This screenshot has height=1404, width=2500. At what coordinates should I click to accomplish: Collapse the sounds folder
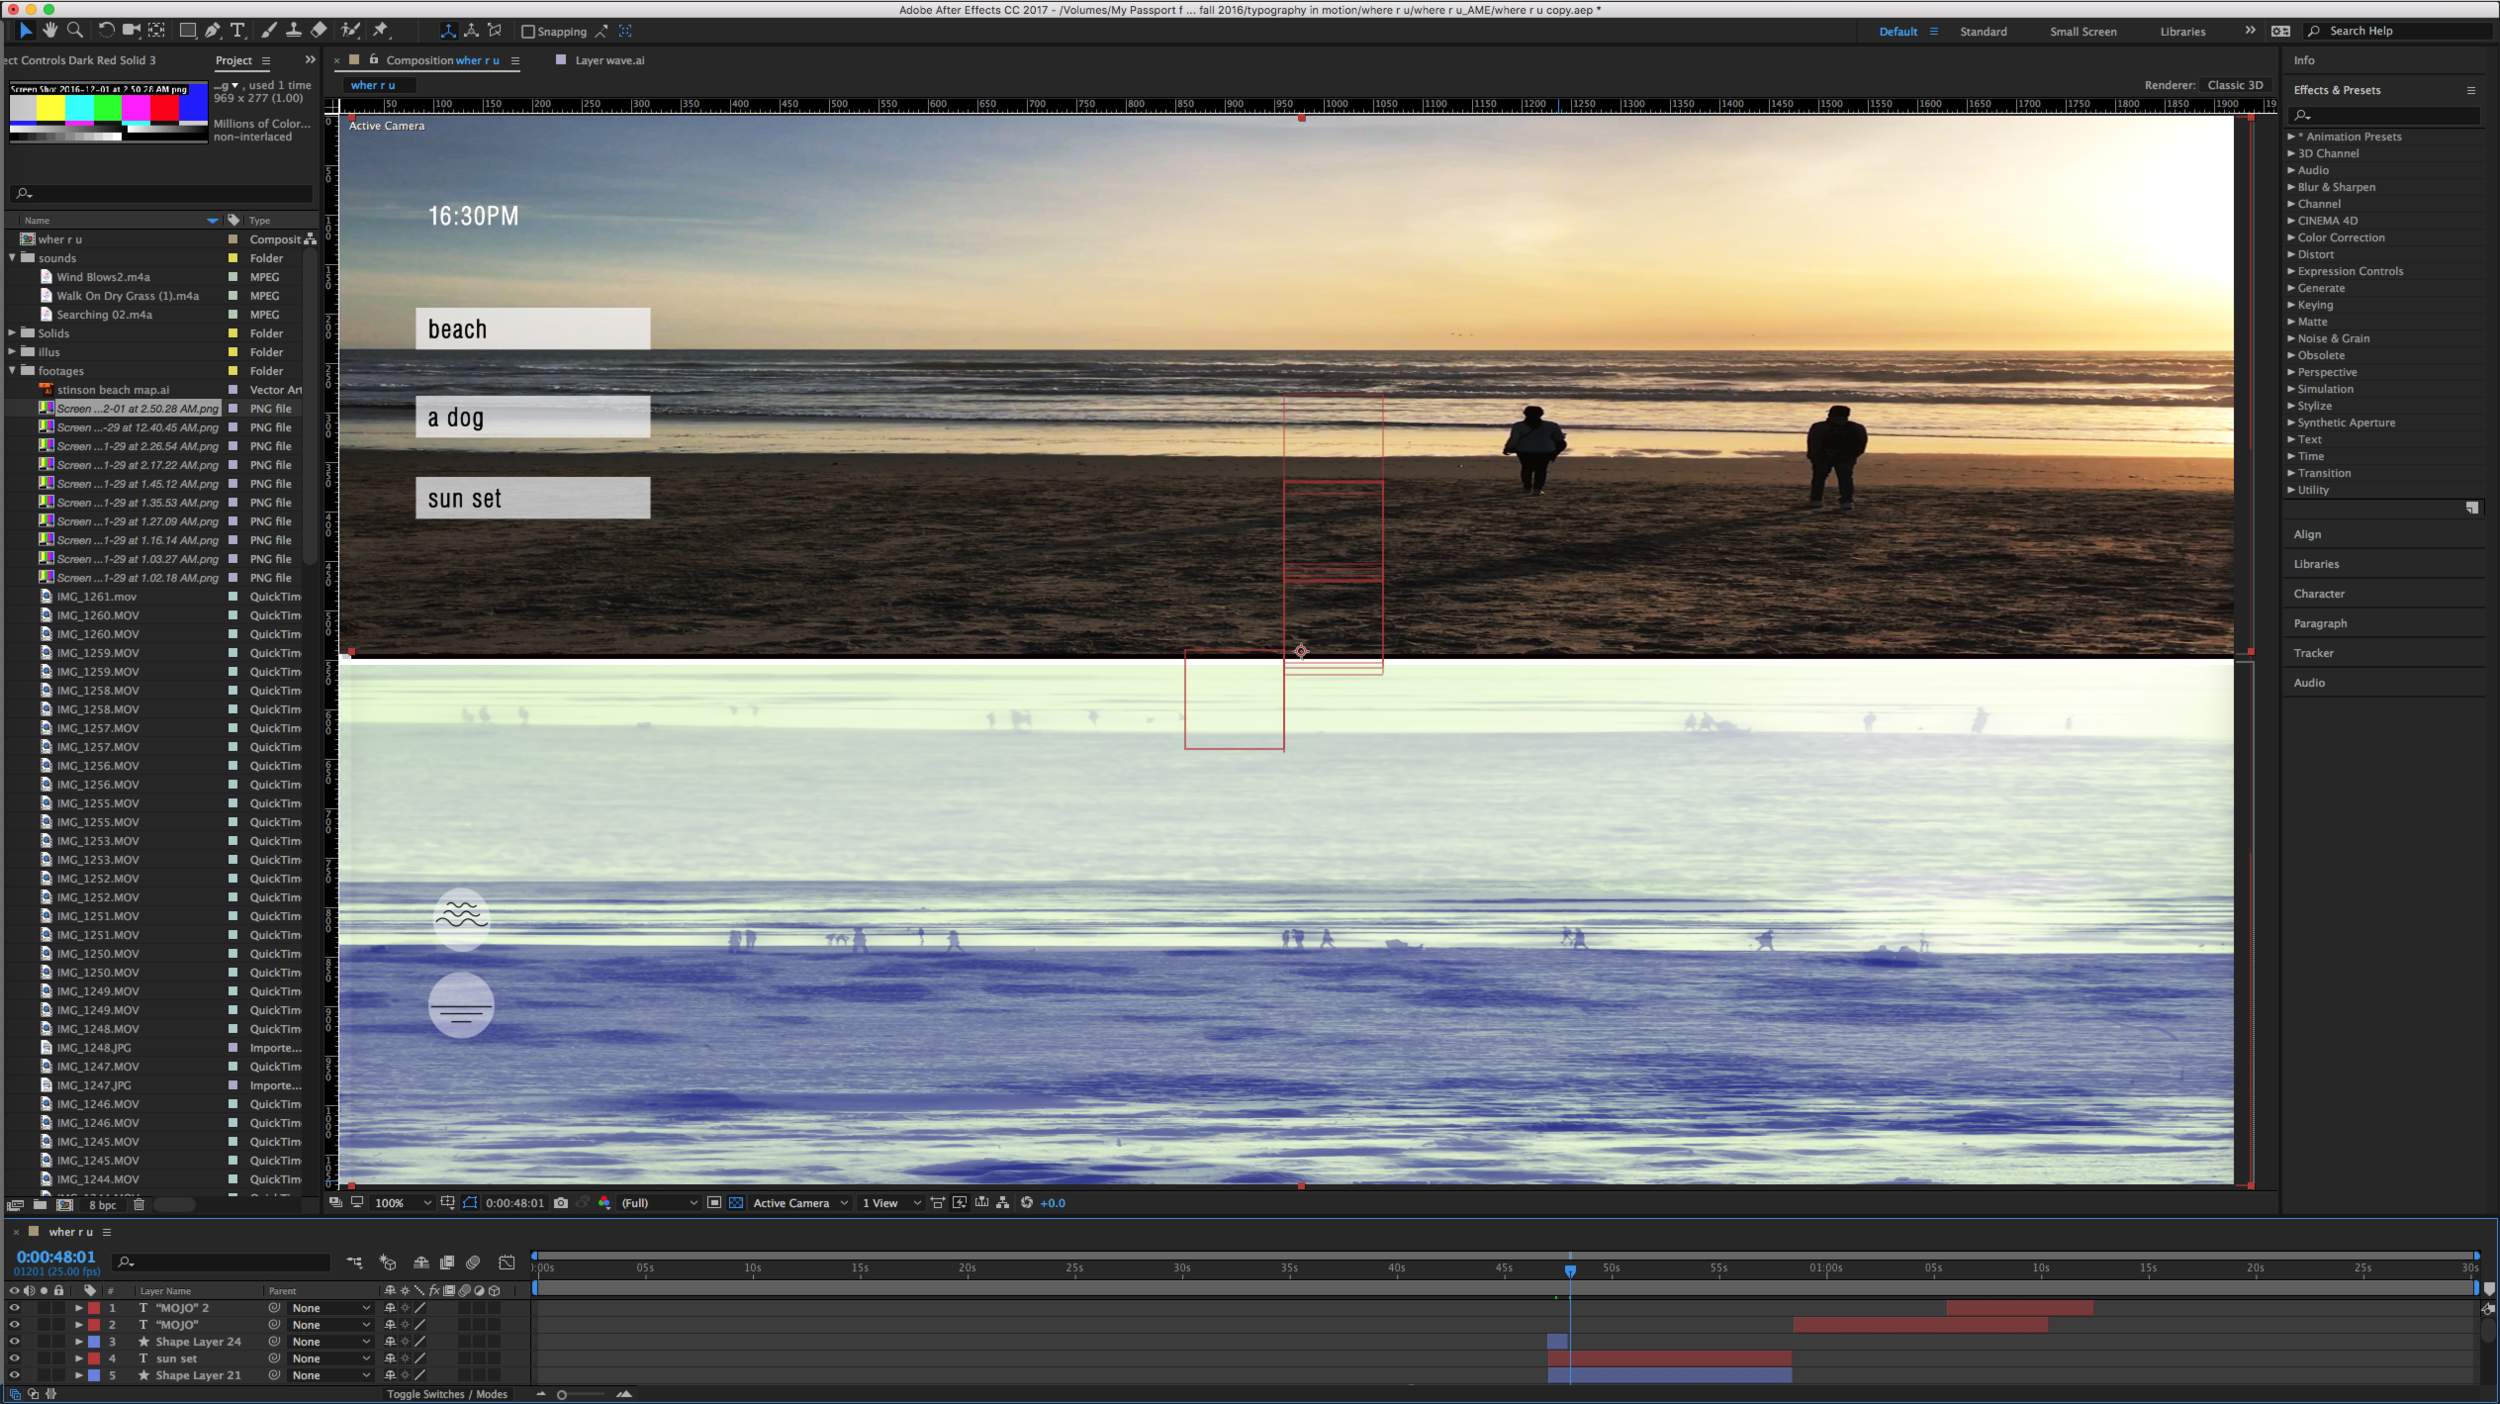click(13, 258)
